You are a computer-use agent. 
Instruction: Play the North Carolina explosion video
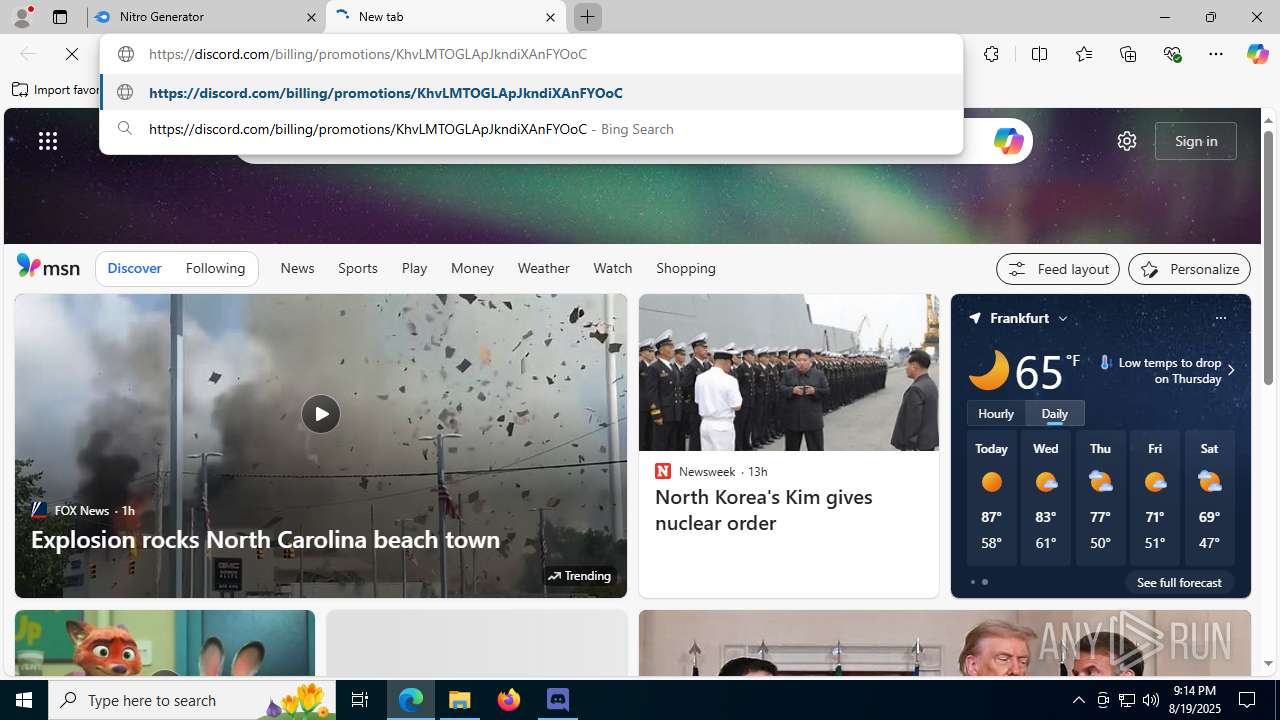click(320, 414)
